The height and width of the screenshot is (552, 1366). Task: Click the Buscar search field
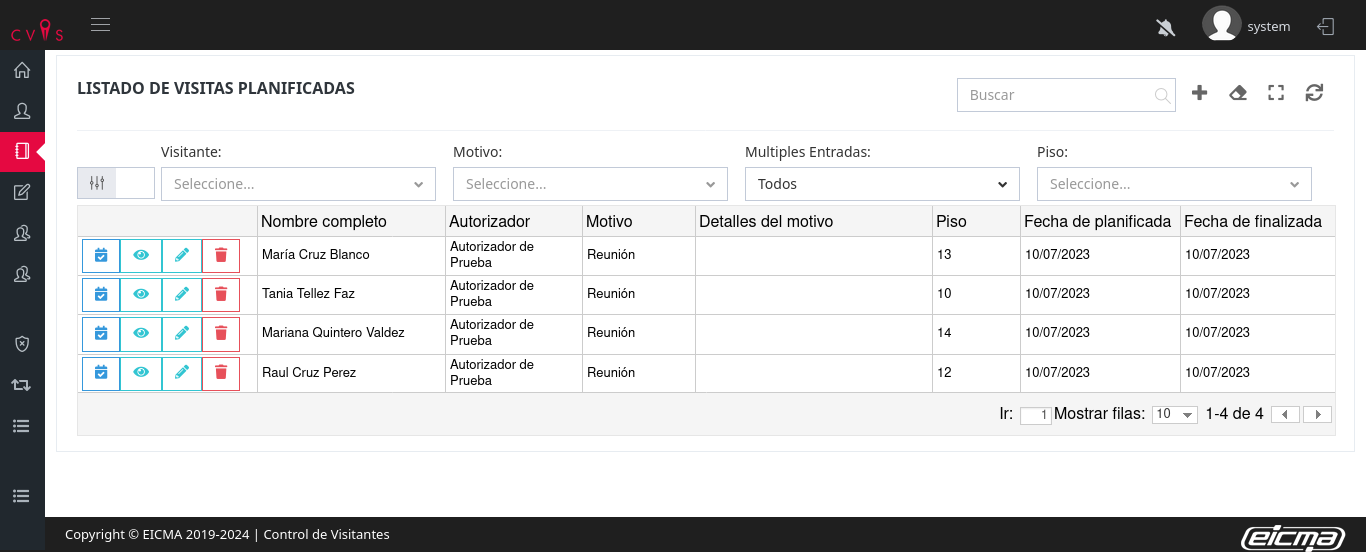click(1058, 95)
